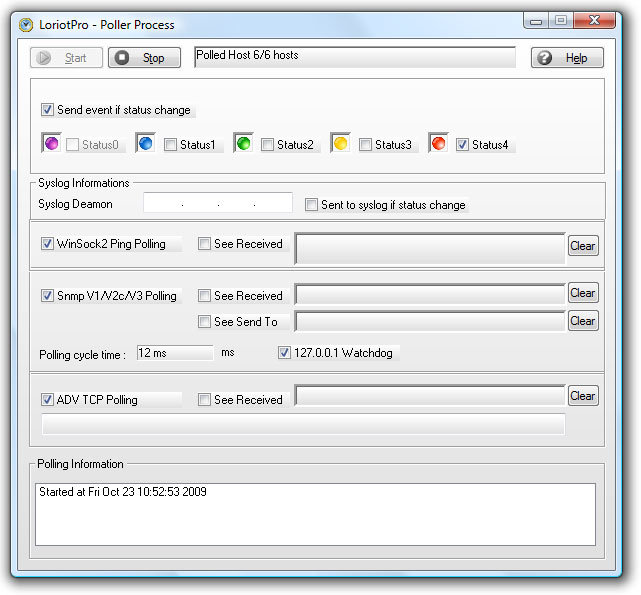Enable the Status3 checkbox
Image resolution: width=641 pixels, height=595 pixels.
[x=365, y=145]
